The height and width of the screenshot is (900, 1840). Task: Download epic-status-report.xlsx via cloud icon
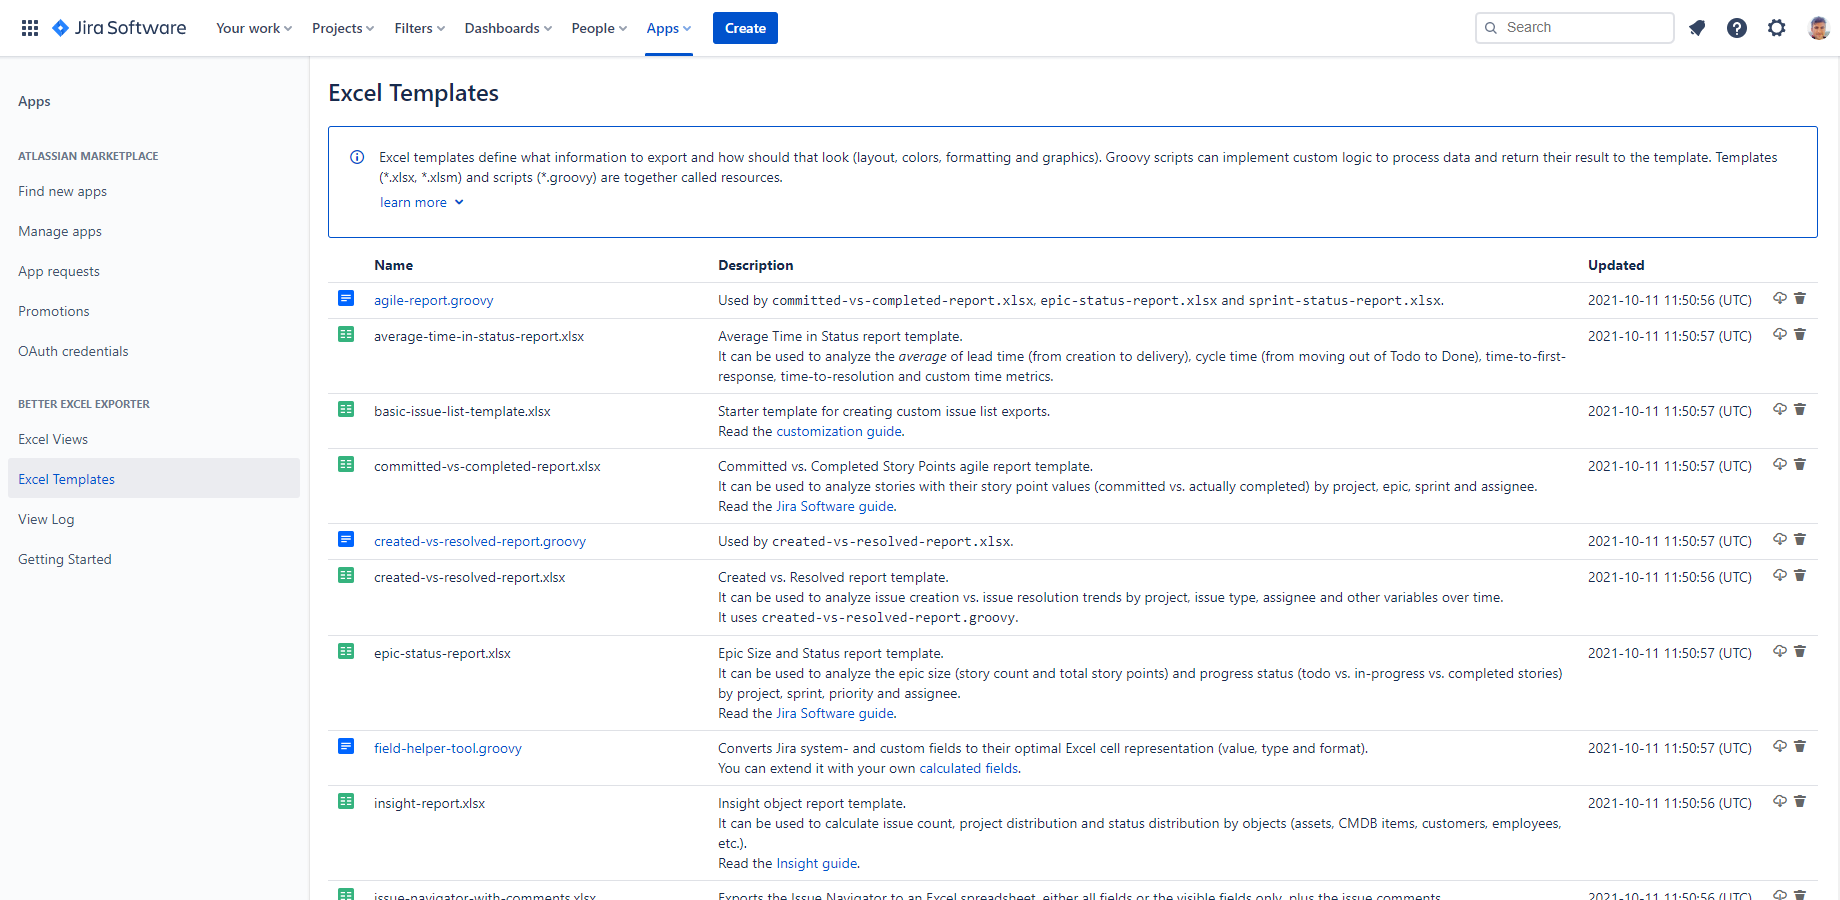(x=1780, y=651)
